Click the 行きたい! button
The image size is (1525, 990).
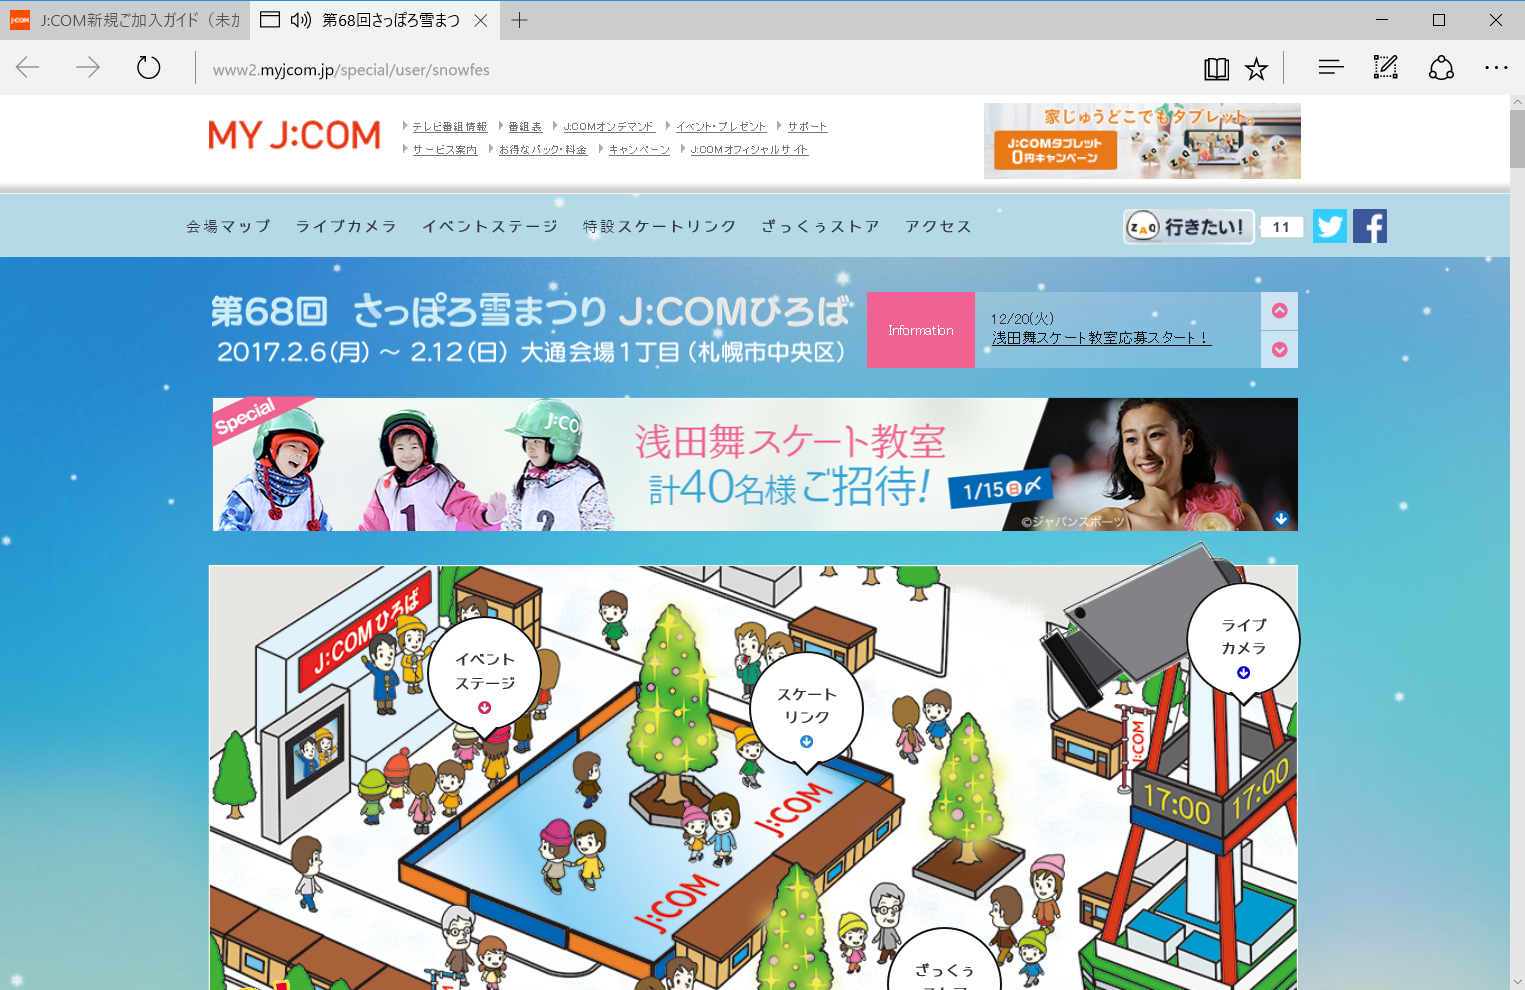1188,227
